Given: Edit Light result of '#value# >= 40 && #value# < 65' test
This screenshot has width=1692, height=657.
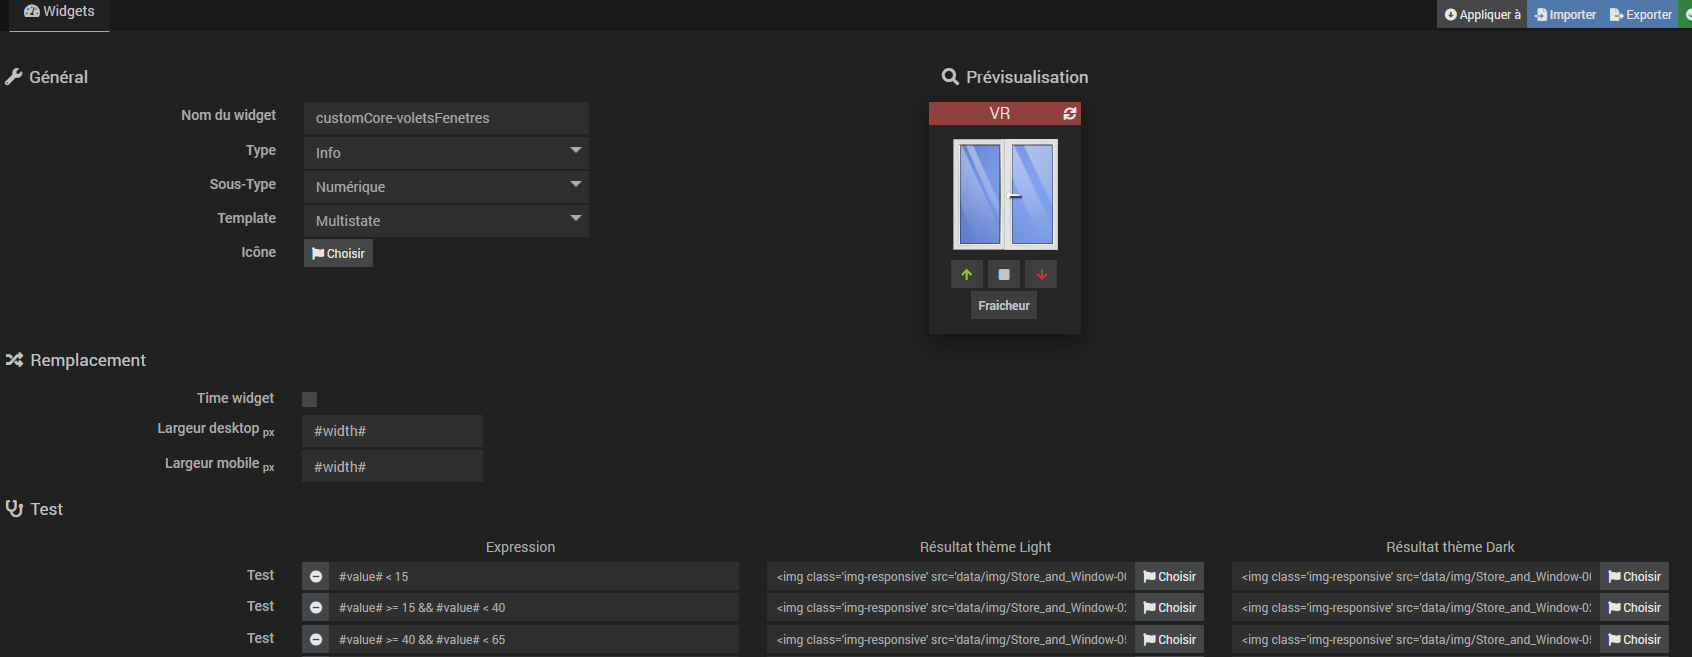Looking at the screenshot, I should (x=951, y=639).
